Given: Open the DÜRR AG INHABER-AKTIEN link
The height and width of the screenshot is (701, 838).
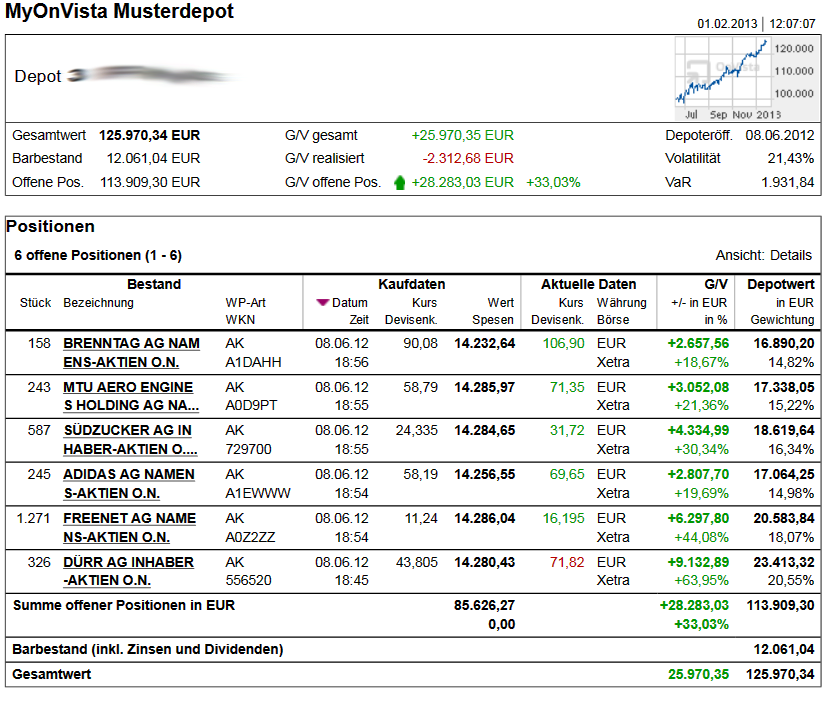Looking at the screenshot, I should [x=128, y=571].
